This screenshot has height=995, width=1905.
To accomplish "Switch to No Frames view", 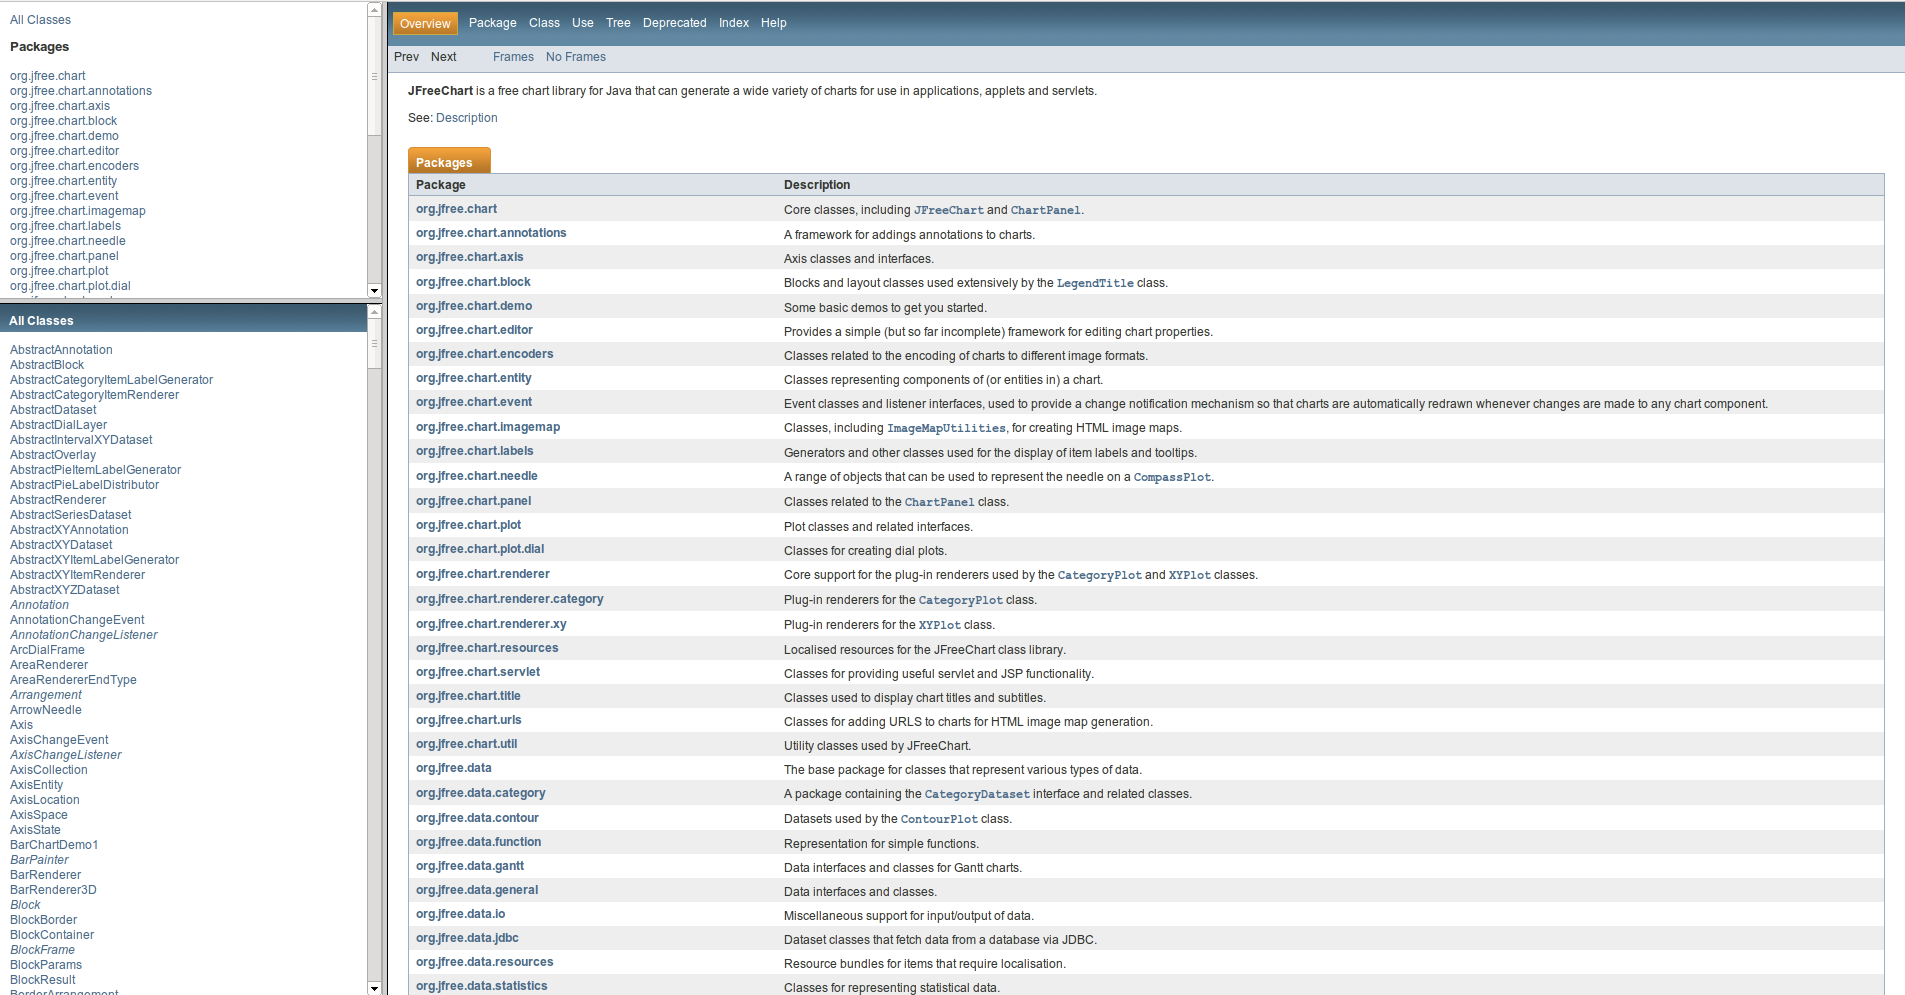I will pos(575,57).
